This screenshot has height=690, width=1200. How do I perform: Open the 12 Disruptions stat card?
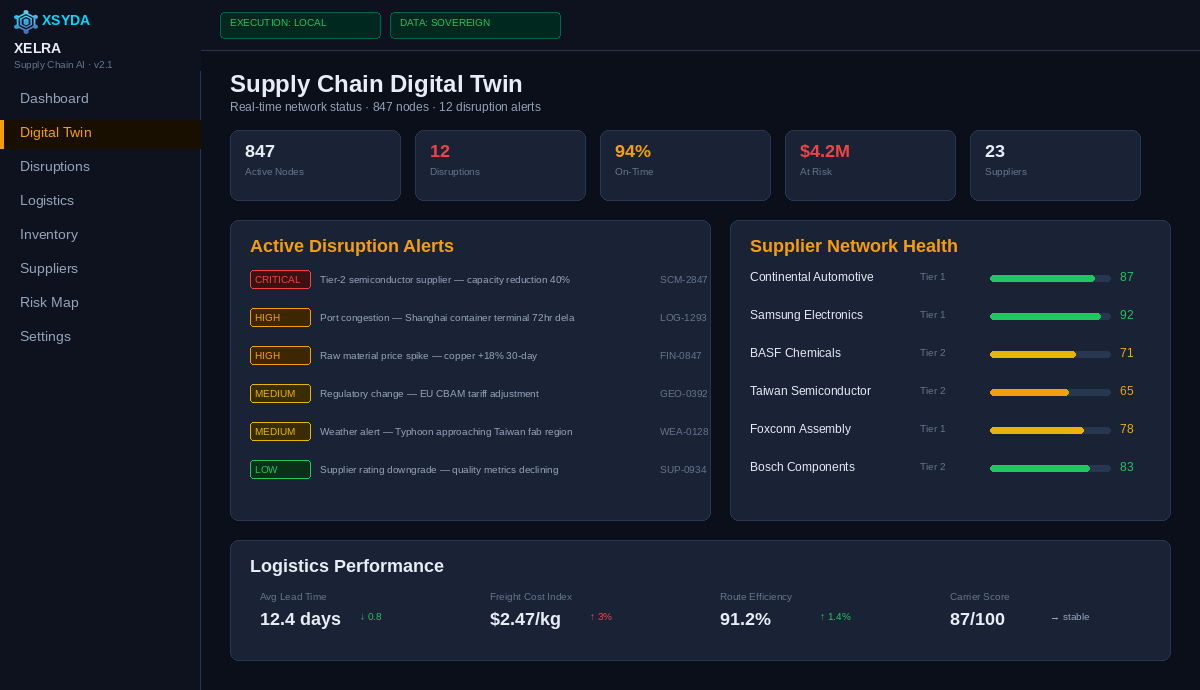pos(500,165)
